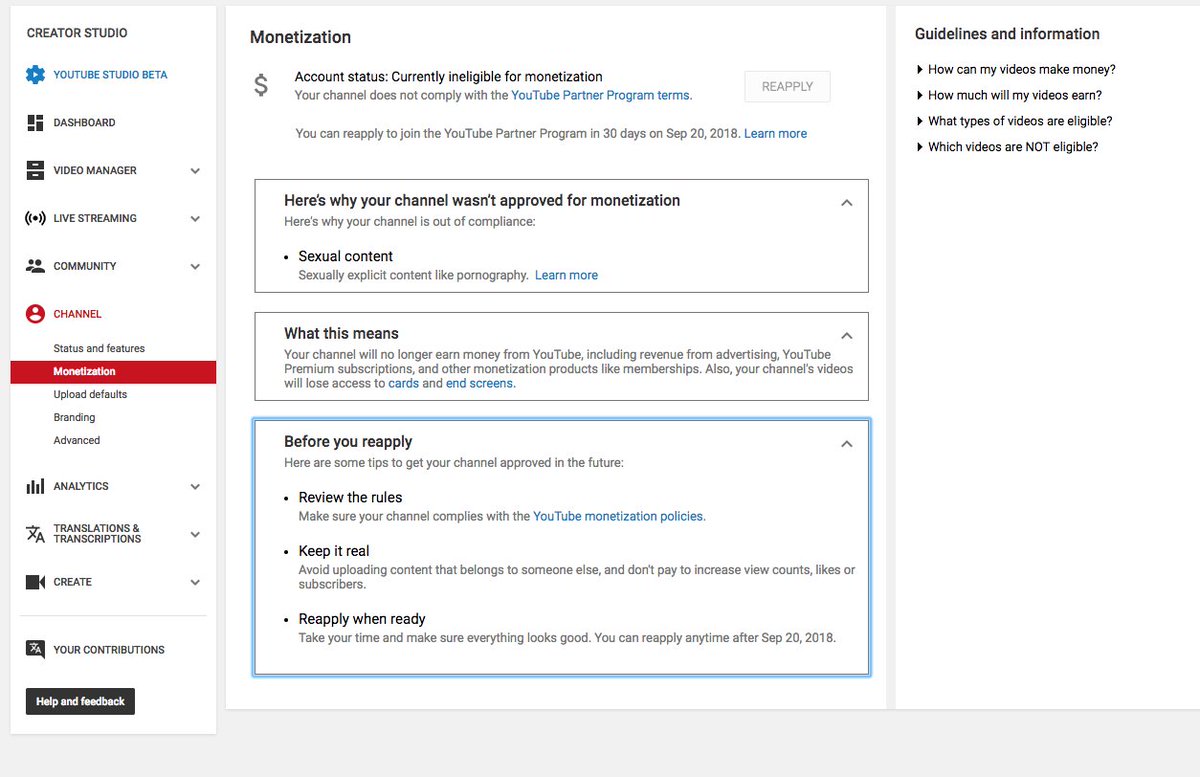Open the Advanced submenu item
The height and width of the screenshot is (777, 1200).
pyautogui.click(x=76, y=440)
